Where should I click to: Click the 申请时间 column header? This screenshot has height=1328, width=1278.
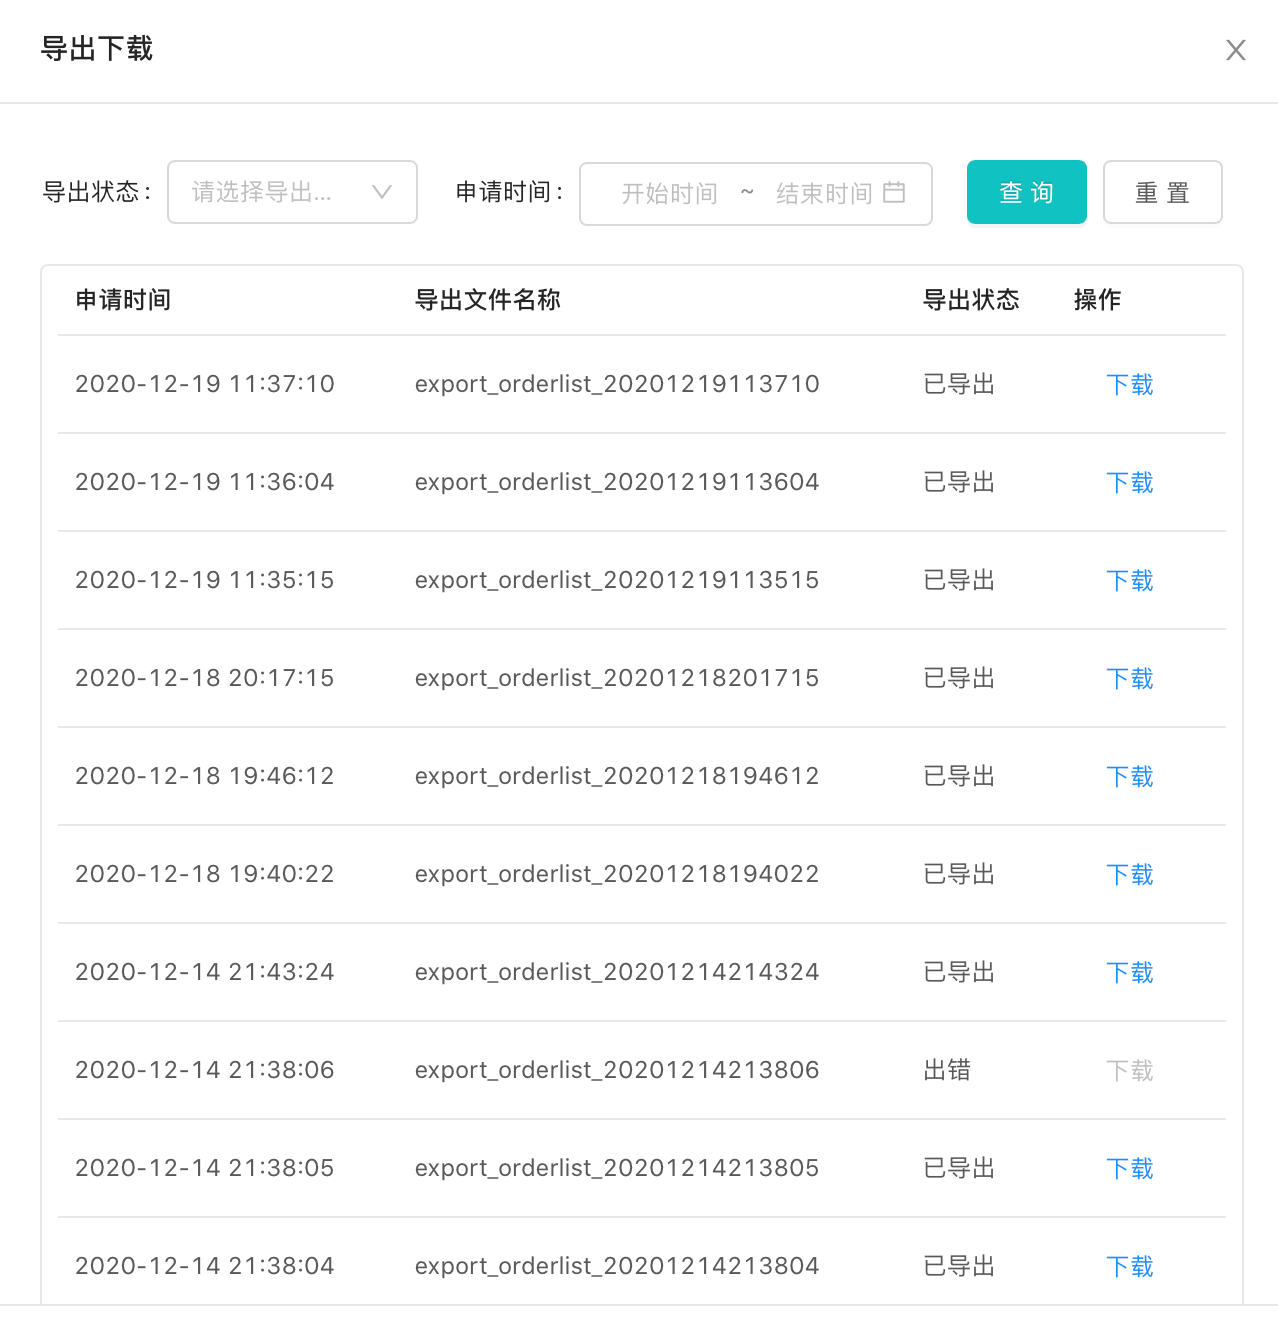click(x=123, y=300)
